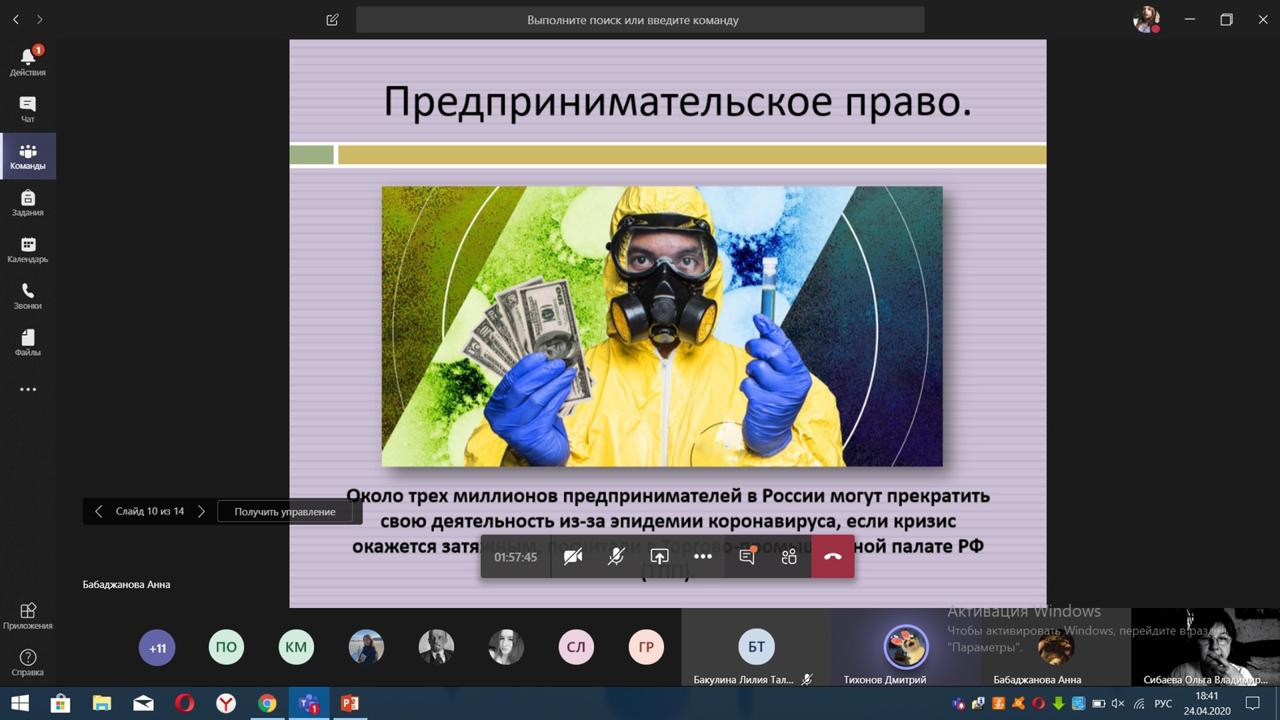1280x720 pixels.
Task: Click the share screen icon in call toolbar
Action: pyautogui.click(x=659, y=557)
